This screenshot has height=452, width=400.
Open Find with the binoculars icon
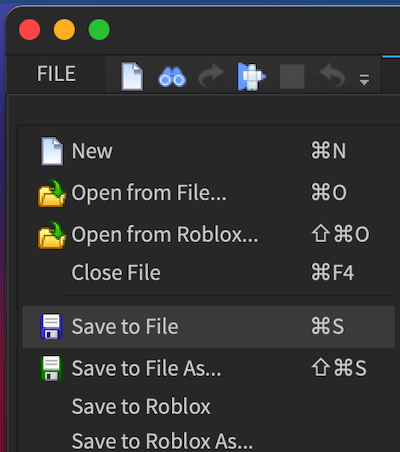coord(172,77)
